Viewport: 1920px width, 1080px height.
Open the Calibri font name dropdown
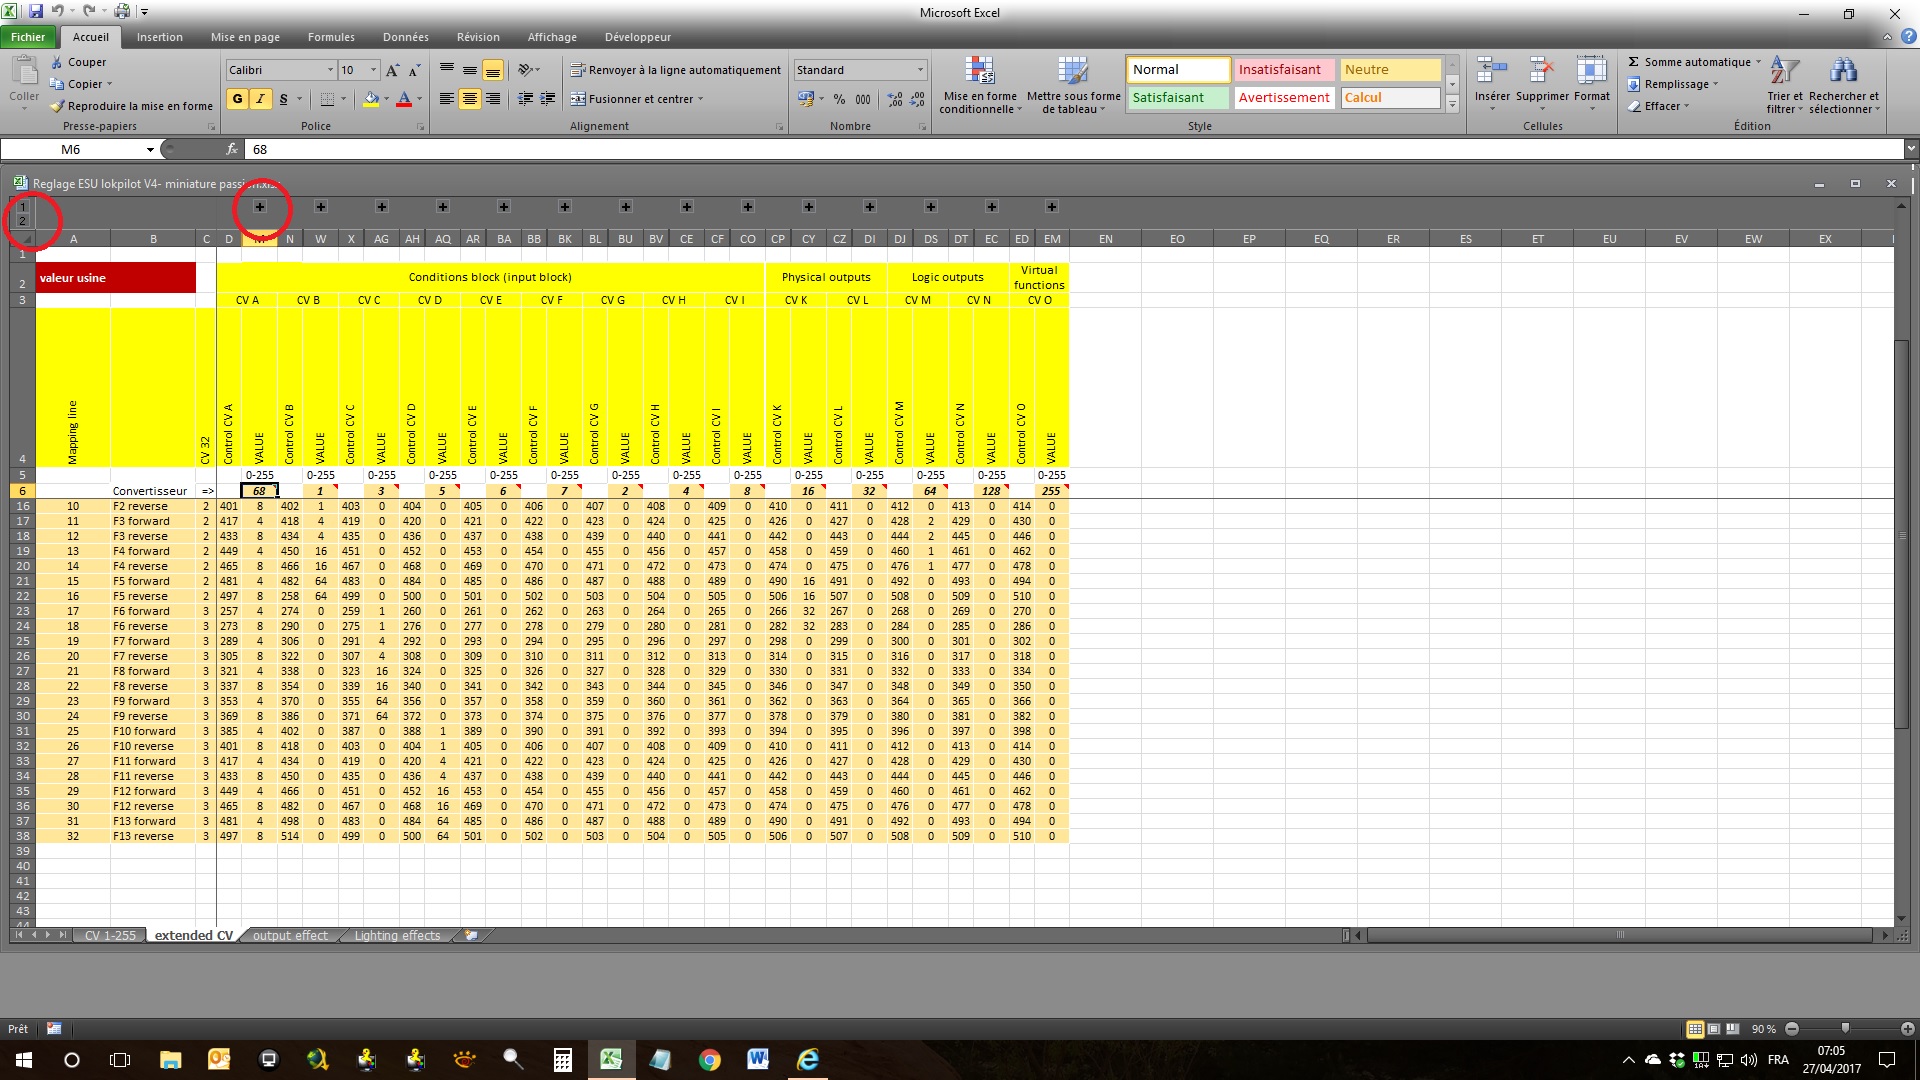330,70
